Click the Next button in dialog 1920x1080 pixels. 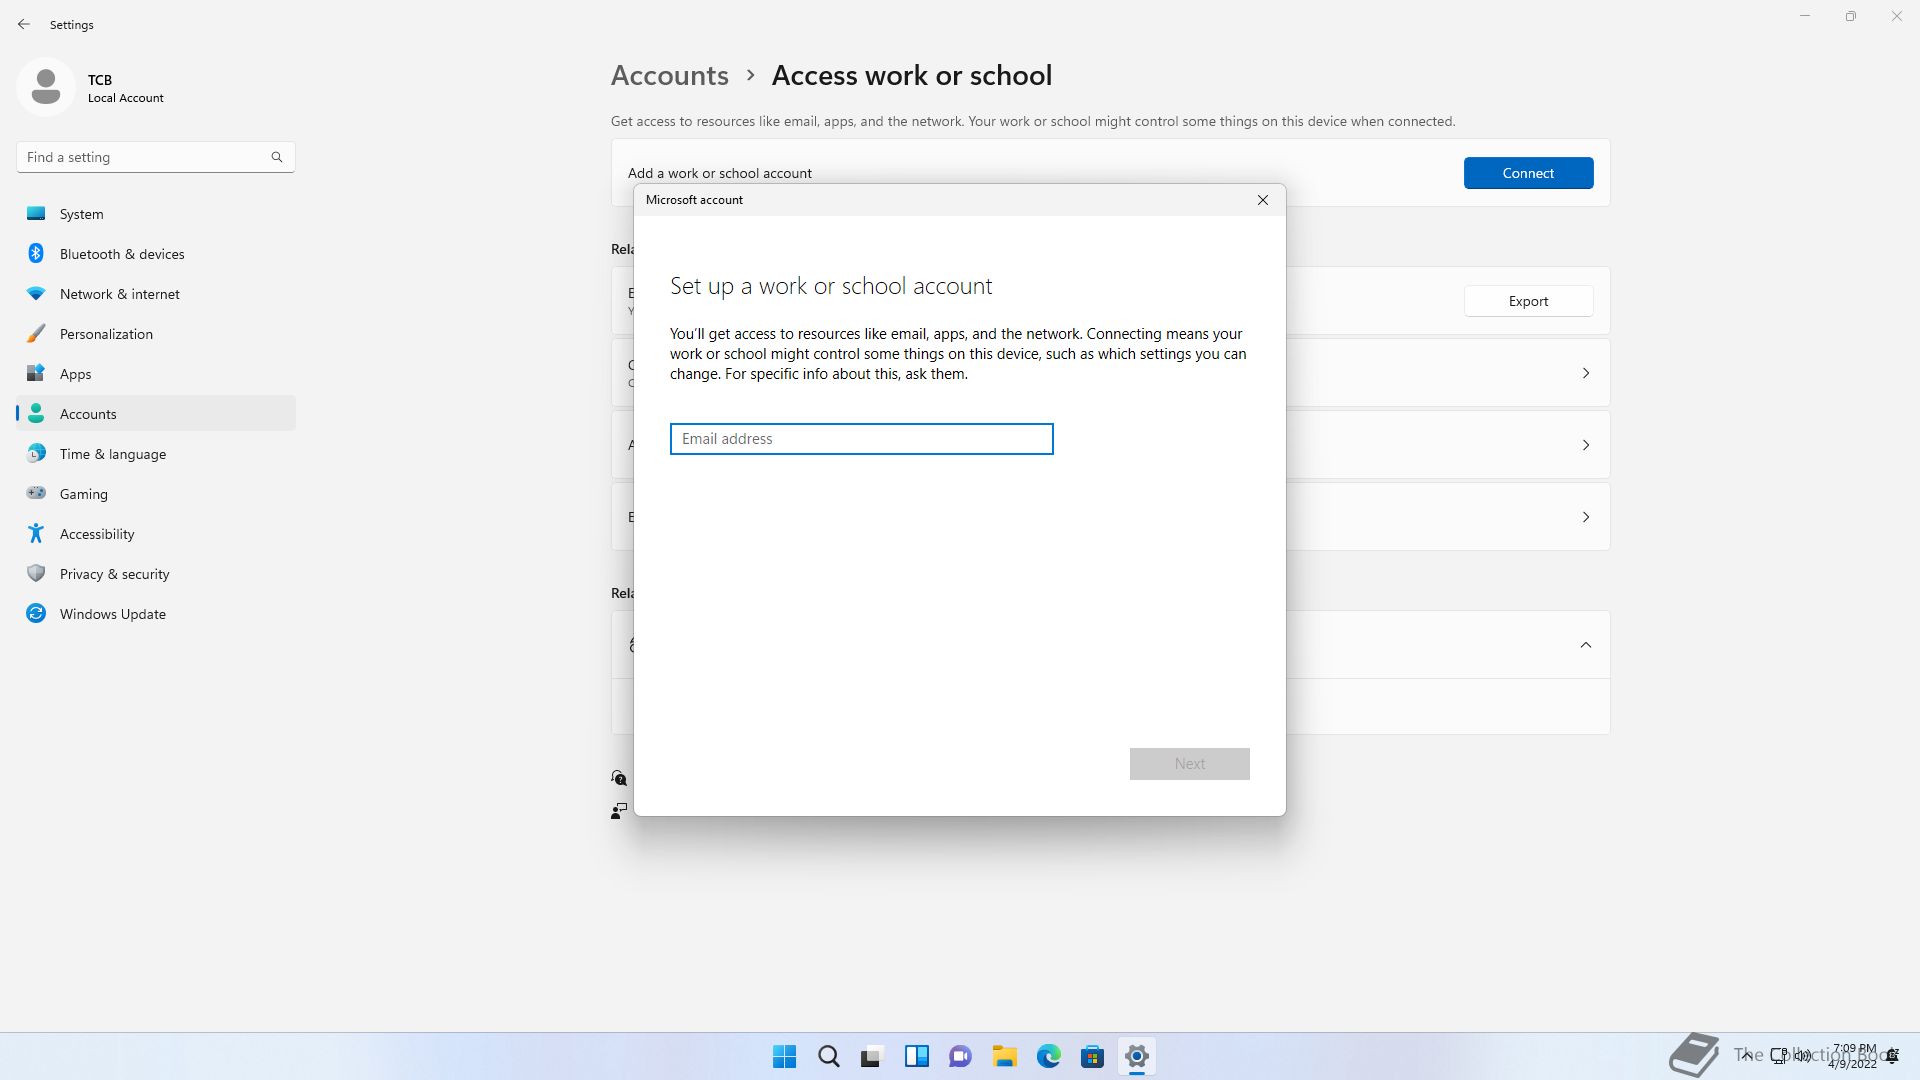click(x=1190, y=764)
